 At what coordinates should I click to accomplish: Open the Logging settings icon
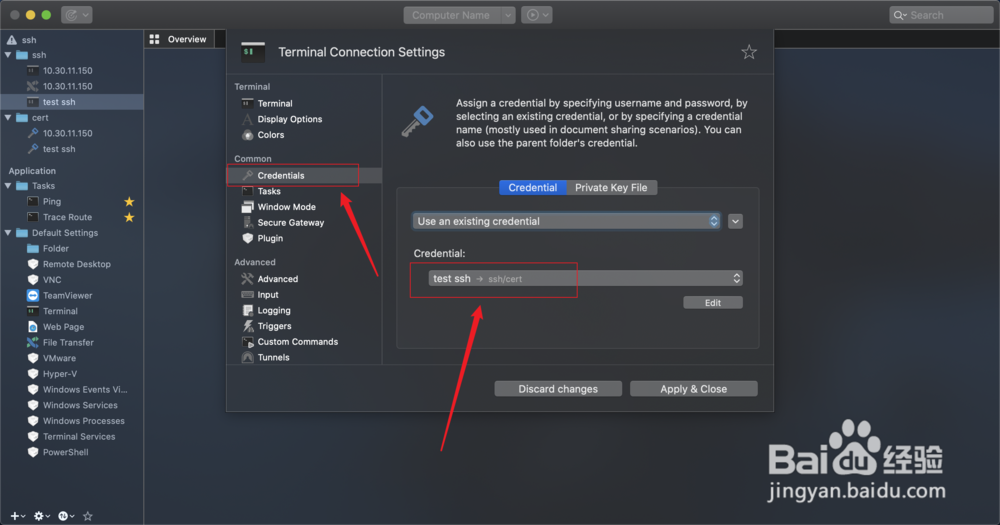click(x=247, y=311)
